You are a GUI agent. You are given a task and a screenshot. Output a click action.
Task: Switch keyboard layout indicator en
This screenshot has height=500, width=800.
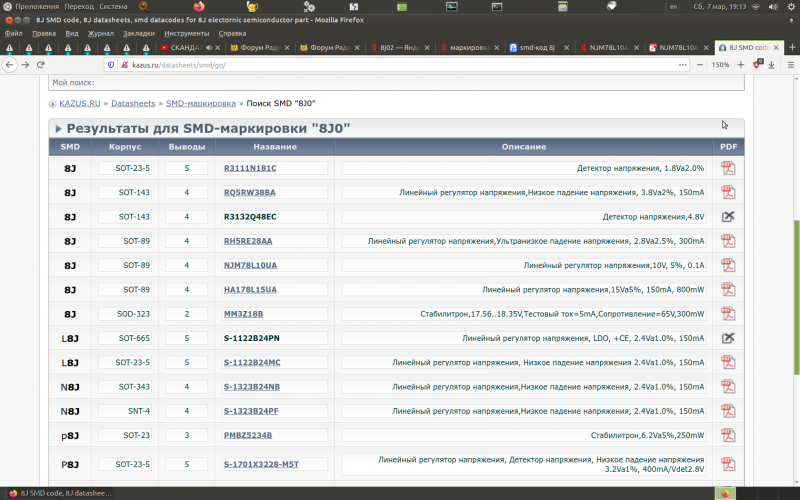pyautogui.click(x=673, y=7)
